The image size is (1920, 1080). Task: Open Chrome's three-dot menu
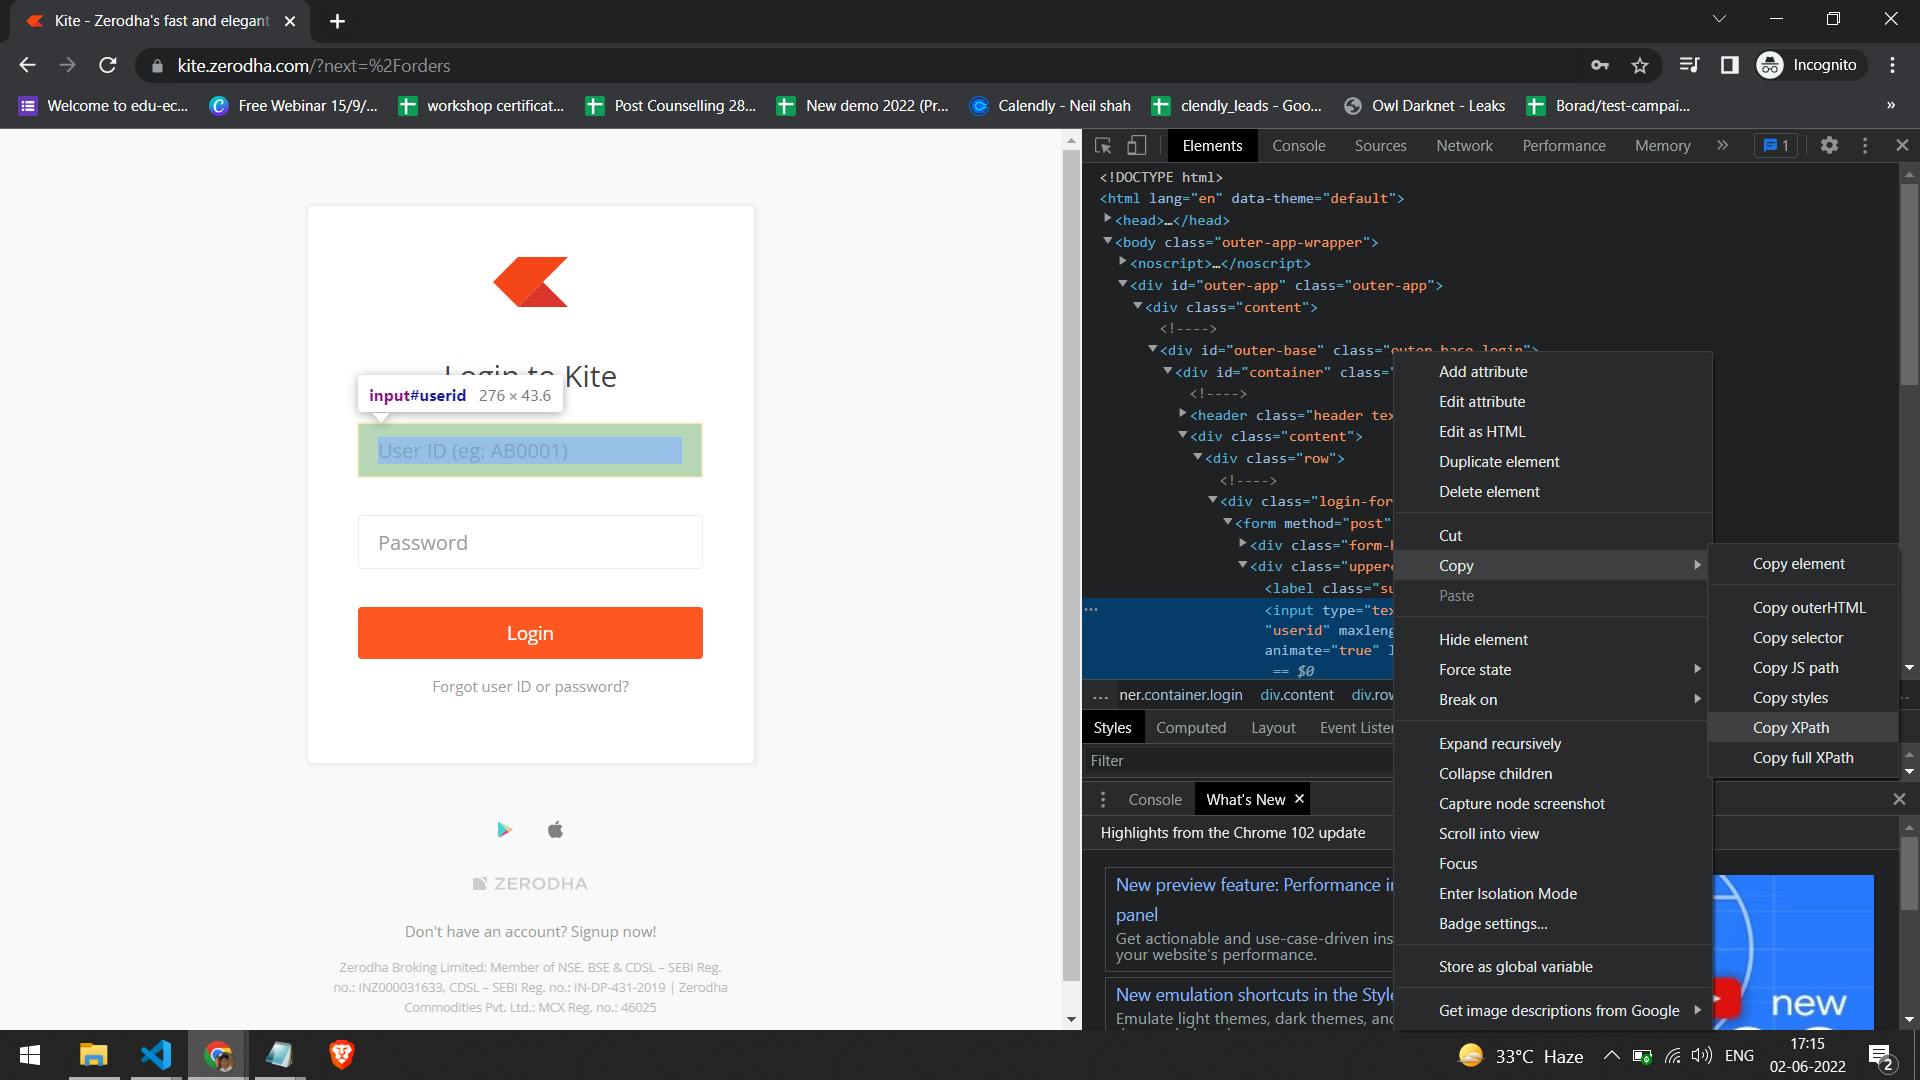coord(1892,65)
